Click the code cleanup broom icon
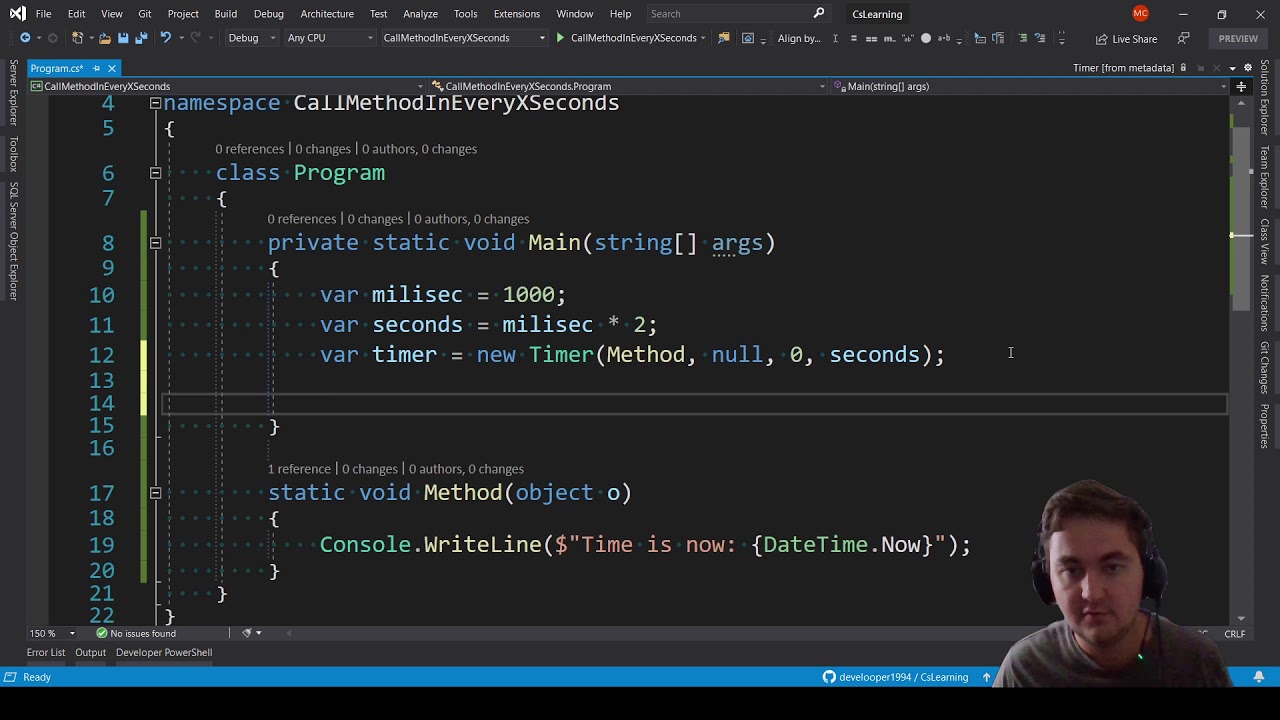 coord(247,633)
